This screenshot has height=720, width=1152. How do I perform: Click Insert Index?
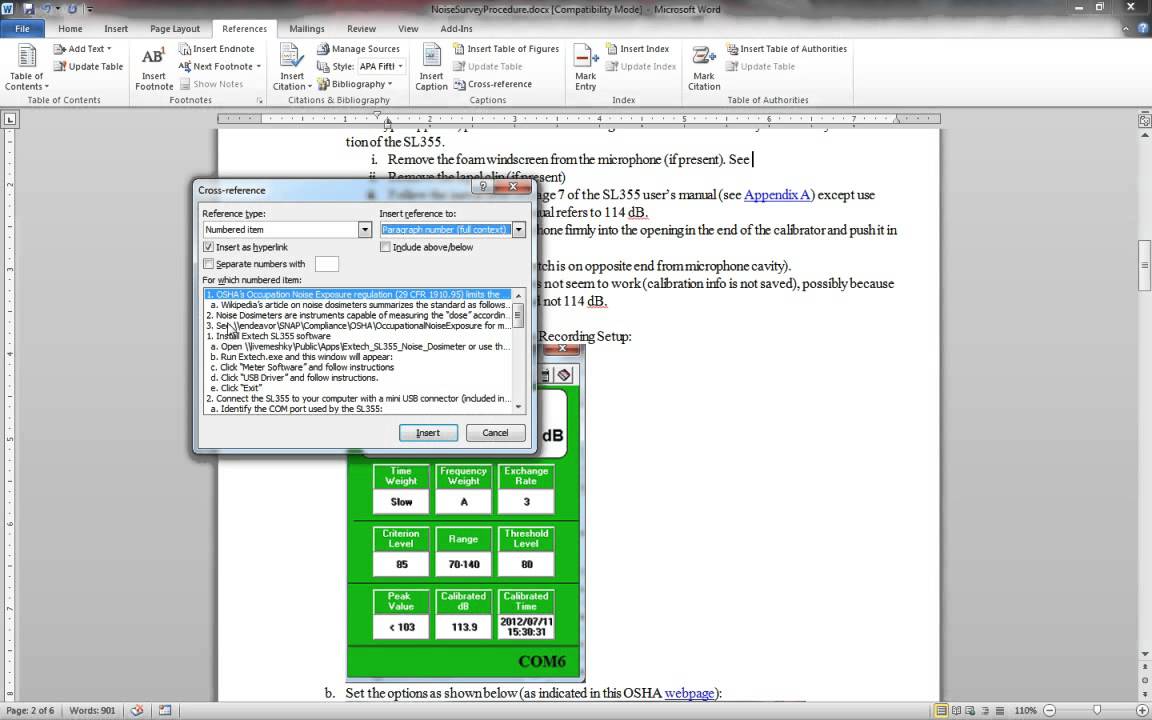pos(637,49)
